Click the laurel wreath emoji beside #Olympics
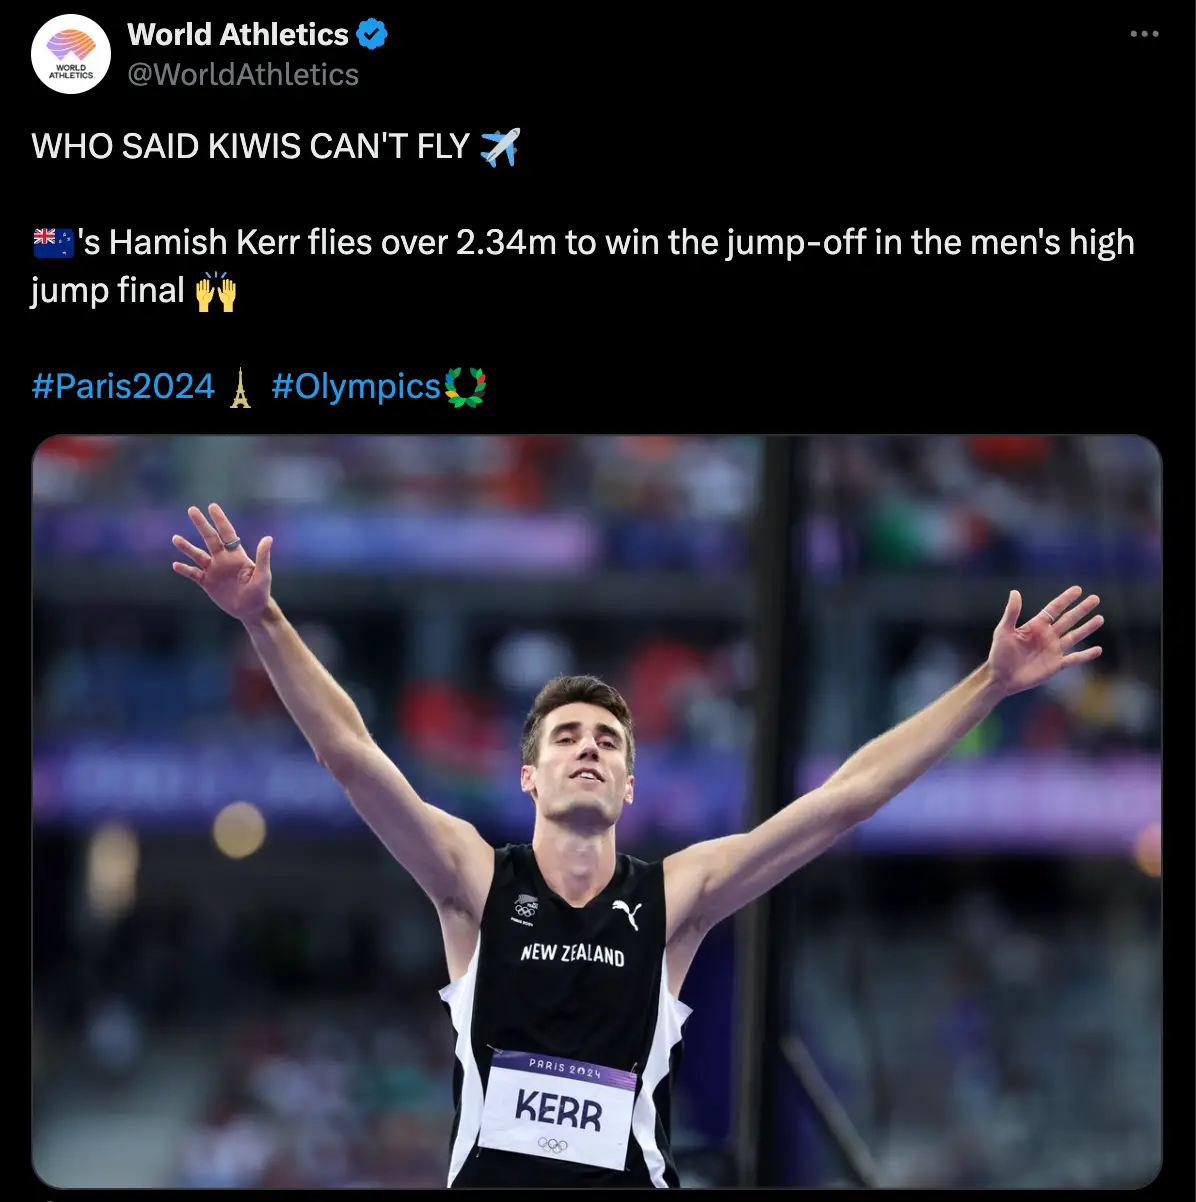The height and width of the screenshot is (1202, 1196). click(x=465, y=387)
